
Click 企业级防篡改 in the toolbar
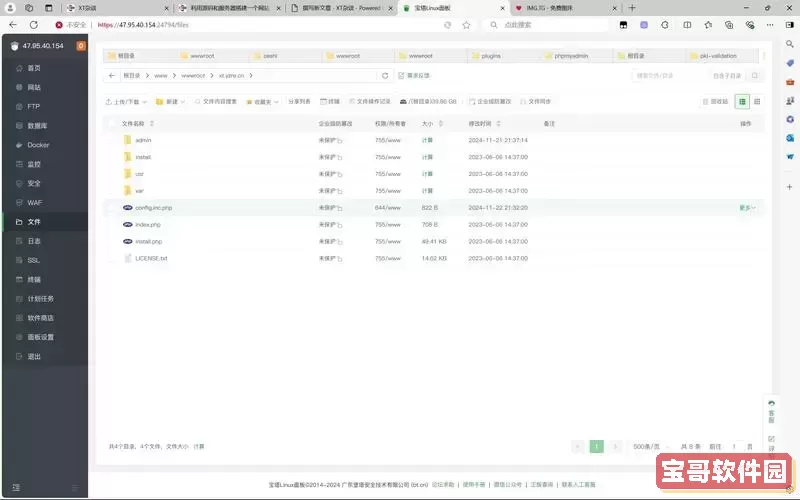pyautogui.click(x=490, y=102)
